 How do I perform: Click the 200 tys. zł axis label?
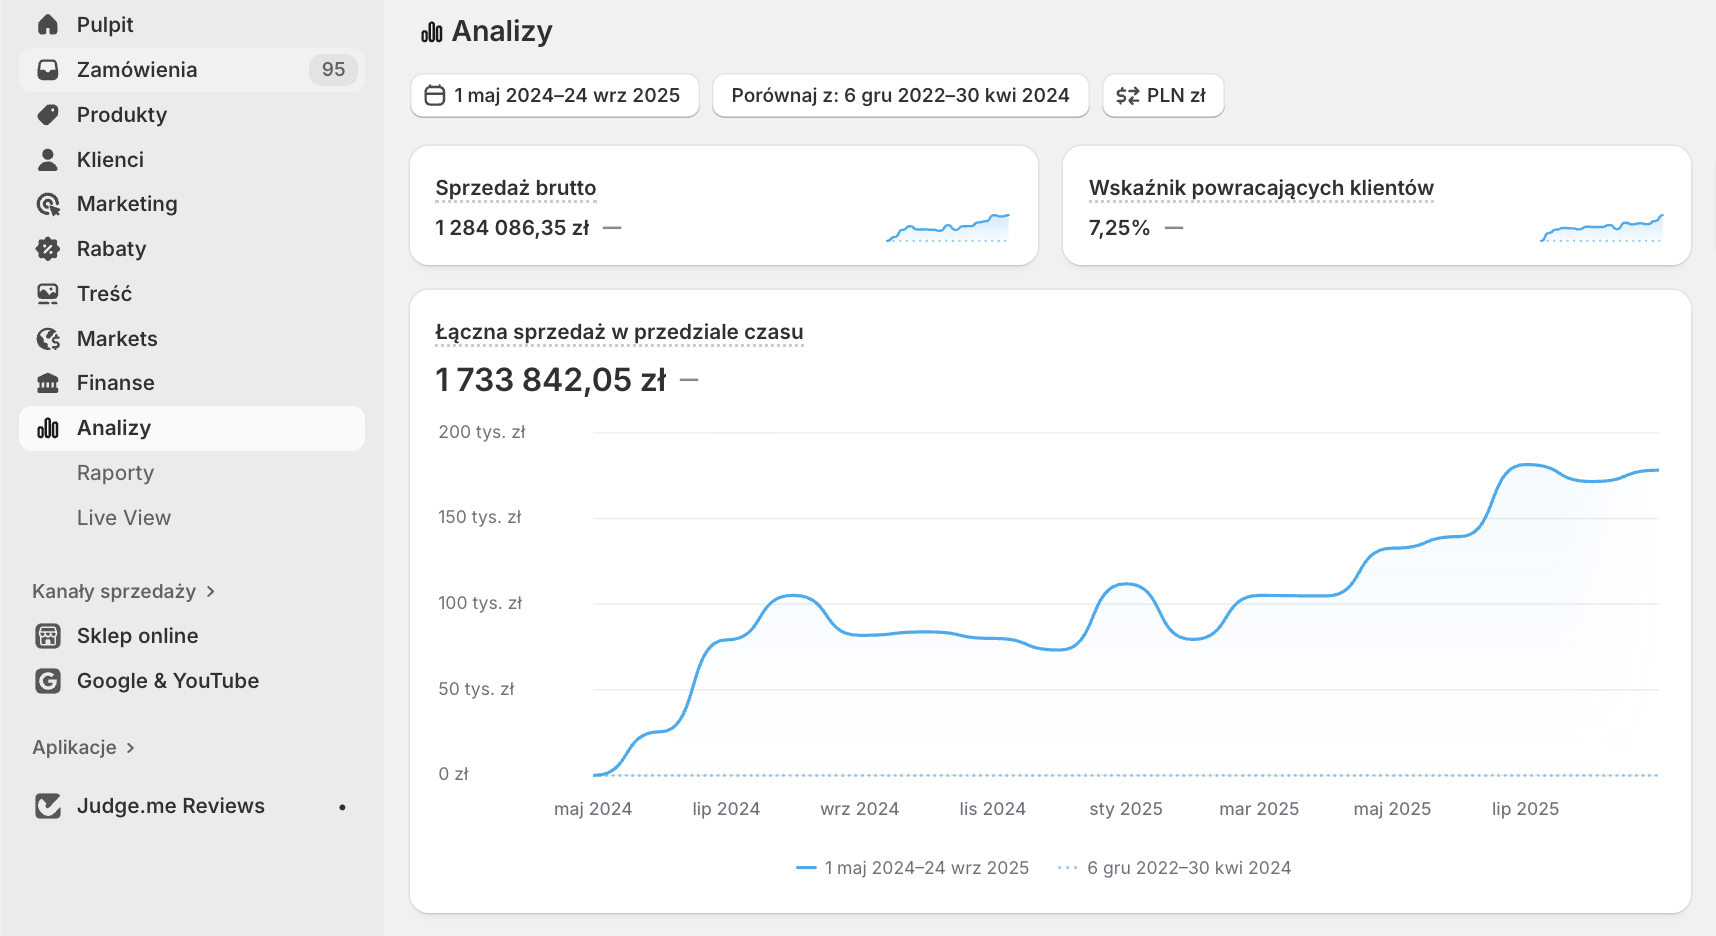pos(482,432)
